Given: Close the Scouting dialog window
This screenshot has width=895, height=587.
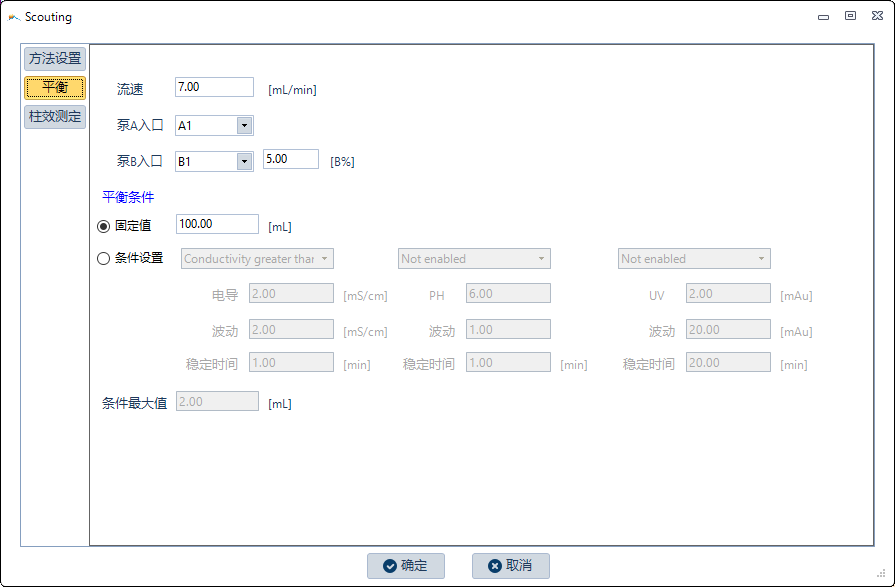Looking at the screenshot, I should tap(877, 16).
